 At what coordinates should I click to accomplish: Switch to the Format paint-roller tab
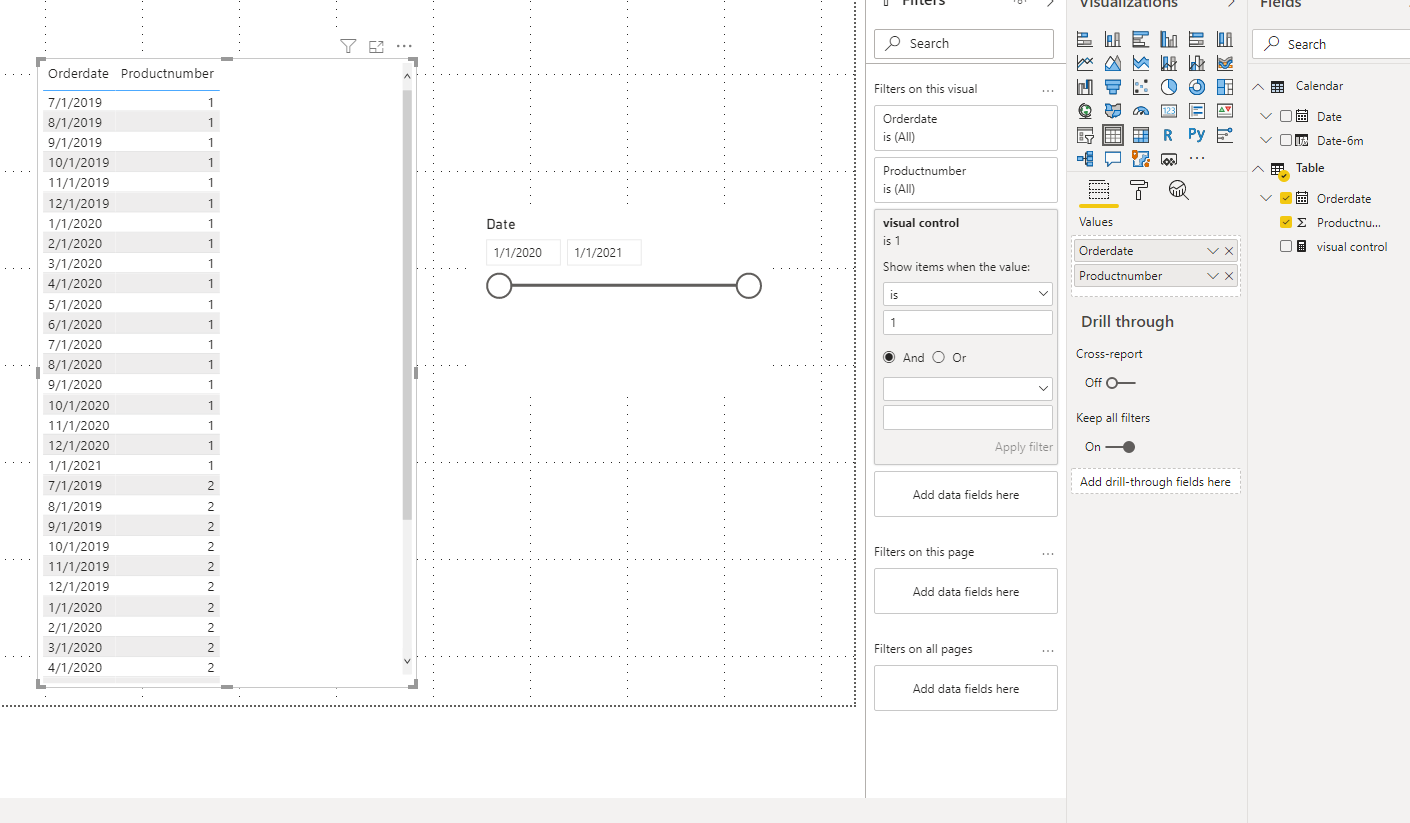point(1138,190)
